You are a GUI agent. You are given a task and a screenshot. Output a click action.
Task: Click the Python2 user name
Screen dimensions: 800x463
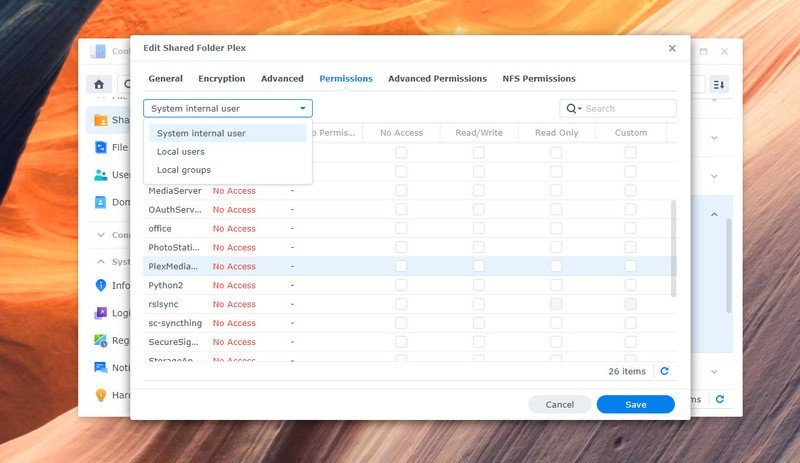point(165,285)
